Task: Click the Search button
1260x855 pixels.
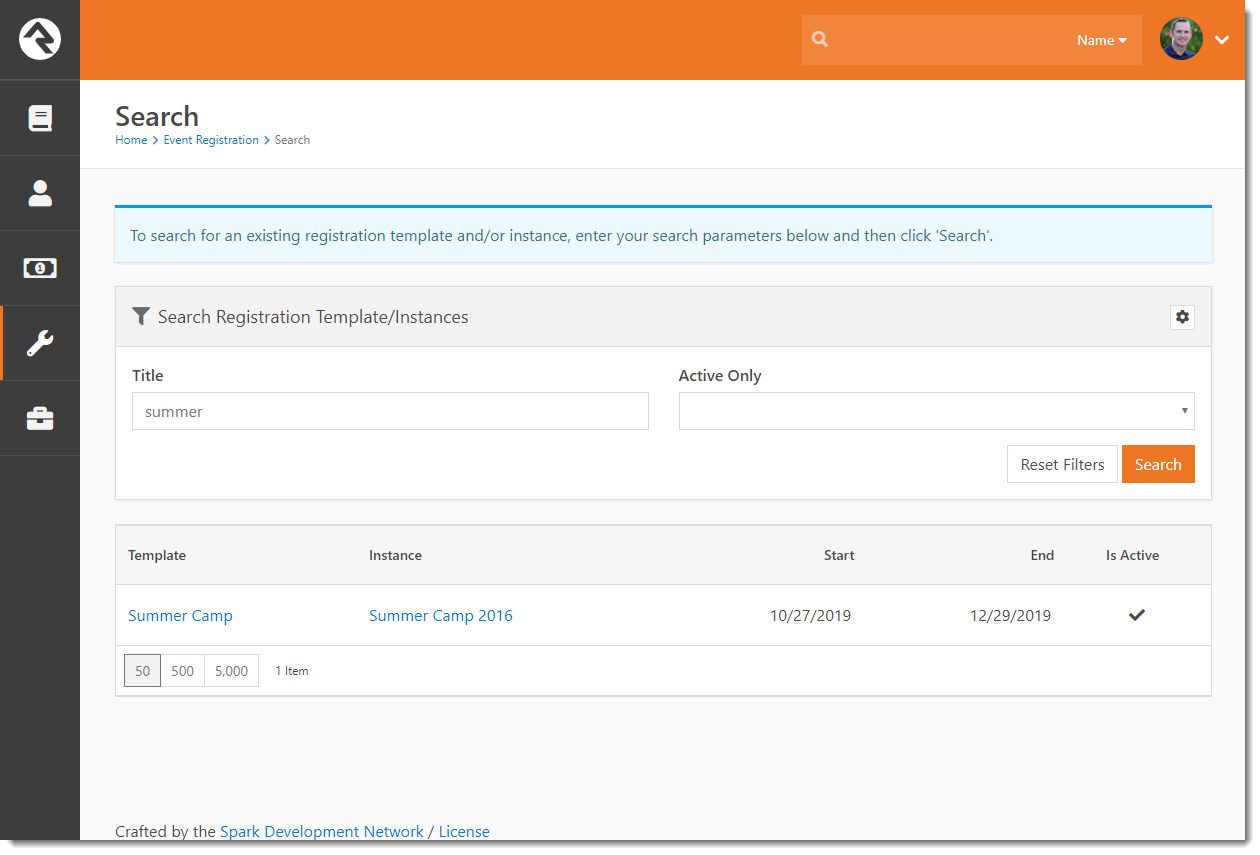Action: pyautogui.click(x=1158, y=464)
